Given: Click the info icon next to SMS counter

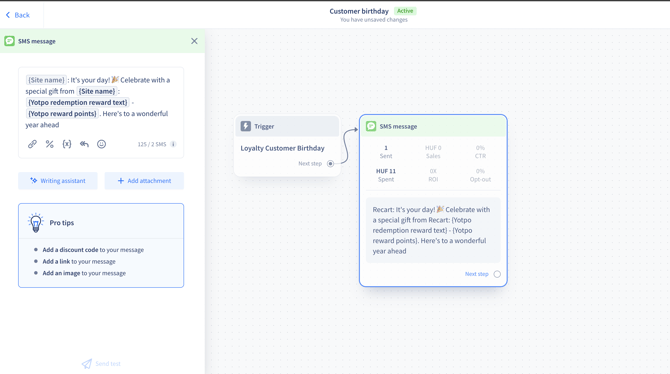Looking at the screenshot, I should point(173,144).
